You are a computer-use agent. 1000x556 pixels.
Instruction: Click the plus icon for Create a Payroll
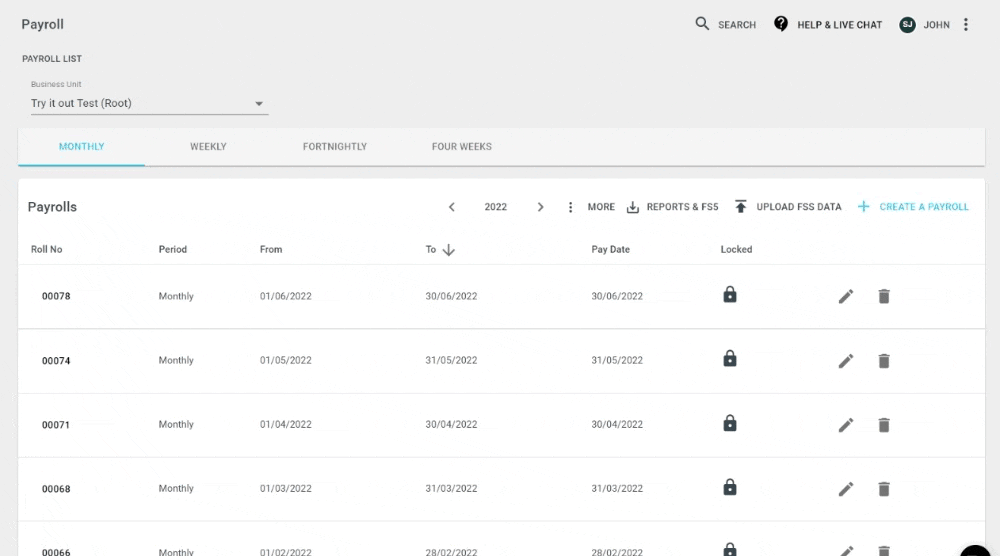864,207
